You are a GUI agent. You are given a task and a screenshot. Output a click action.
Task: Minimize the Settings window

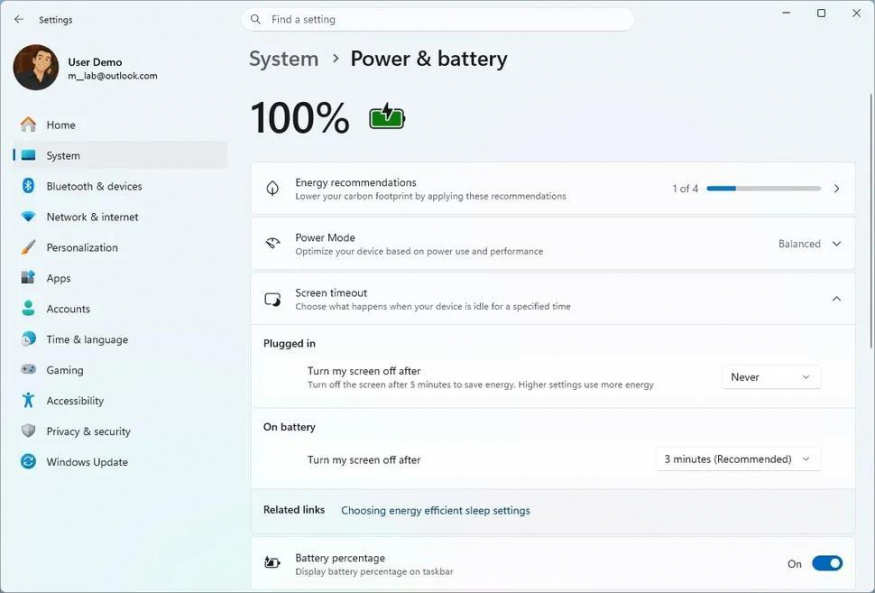click(x=786, y=13)
